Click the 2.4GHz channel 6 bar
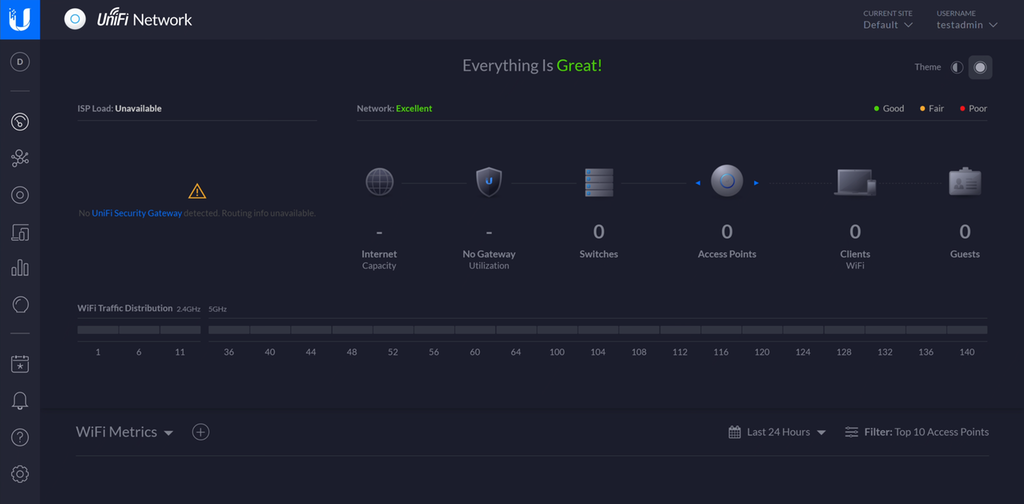 [x=139, y=330]
